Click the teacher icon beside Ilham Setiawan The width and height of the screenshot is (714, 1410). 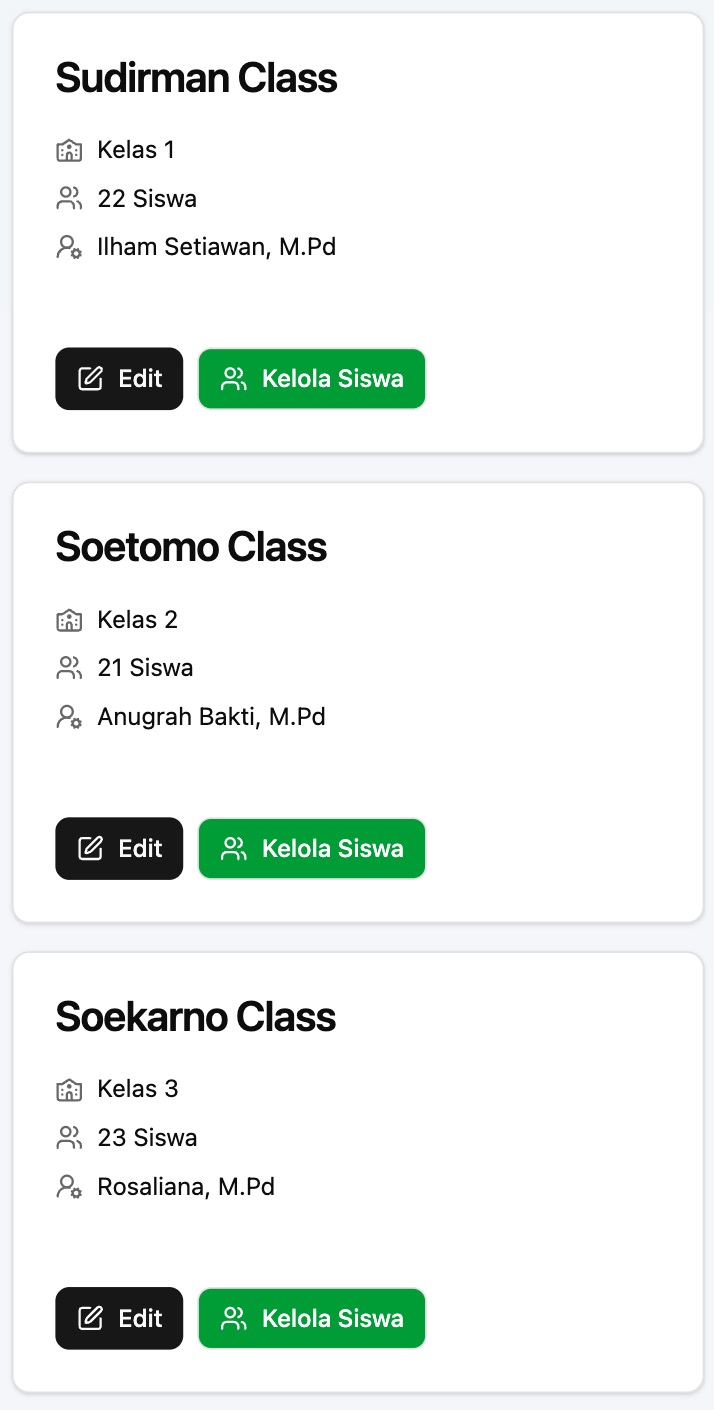[x=68, y=247]
